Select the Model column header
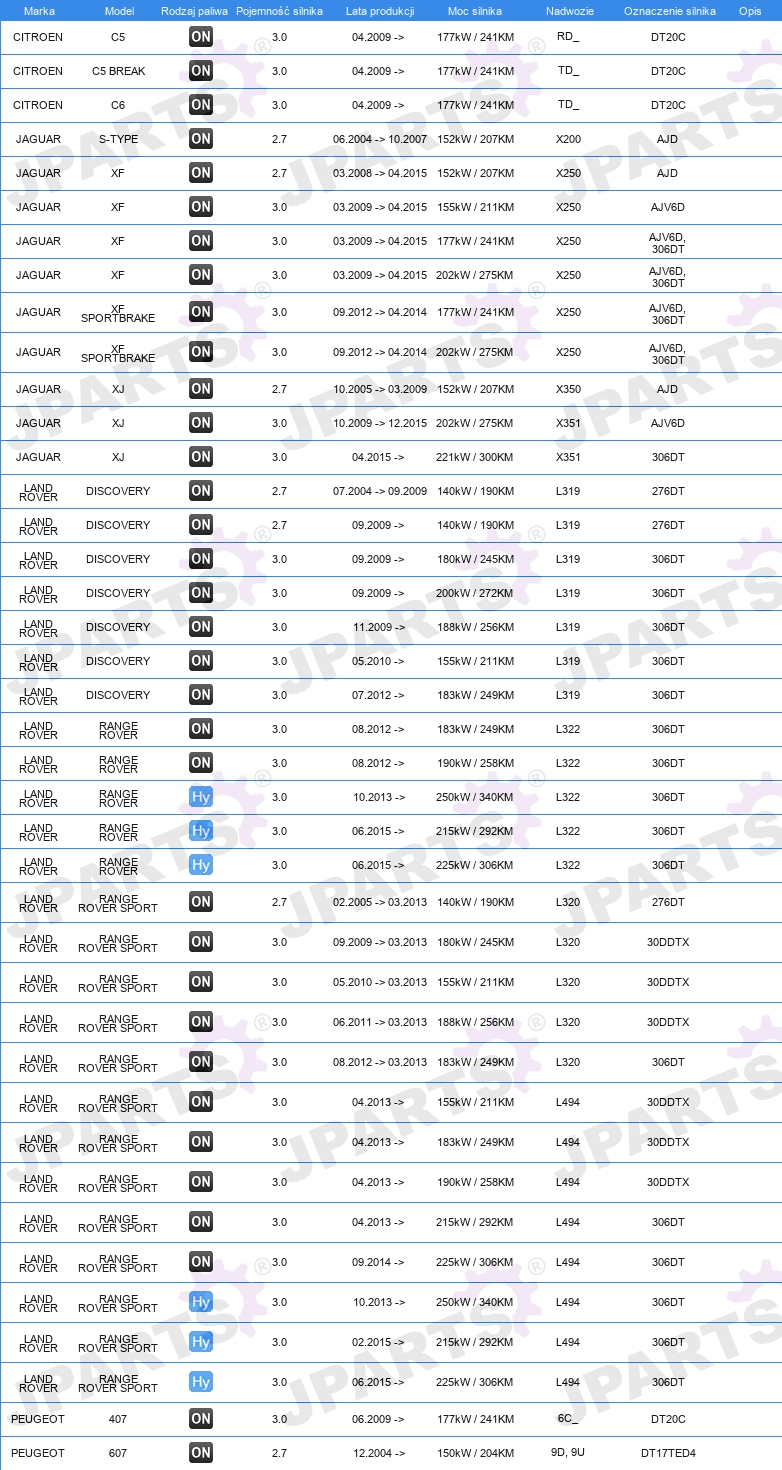This screenshot has width=782, height=1470. pos(119,11)
